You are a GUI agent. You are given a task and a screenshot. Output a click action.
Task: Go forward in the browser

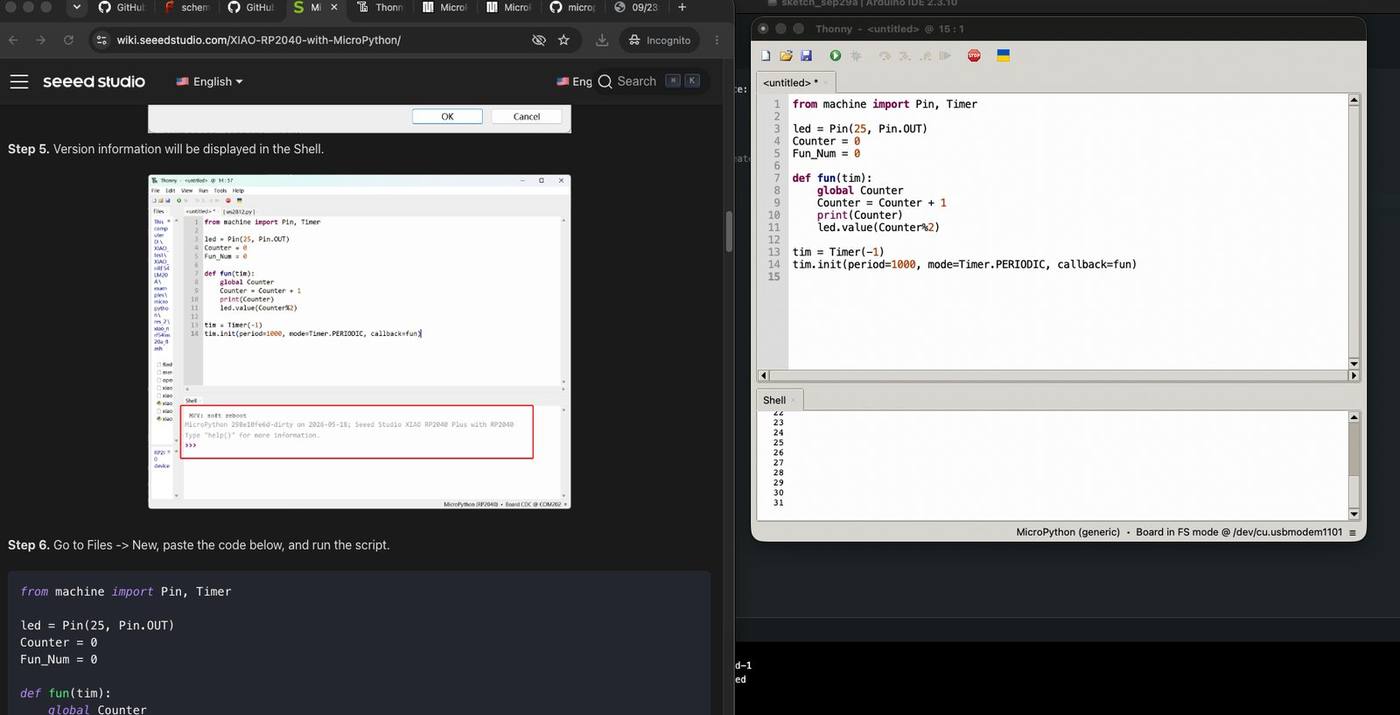[41, 40]
